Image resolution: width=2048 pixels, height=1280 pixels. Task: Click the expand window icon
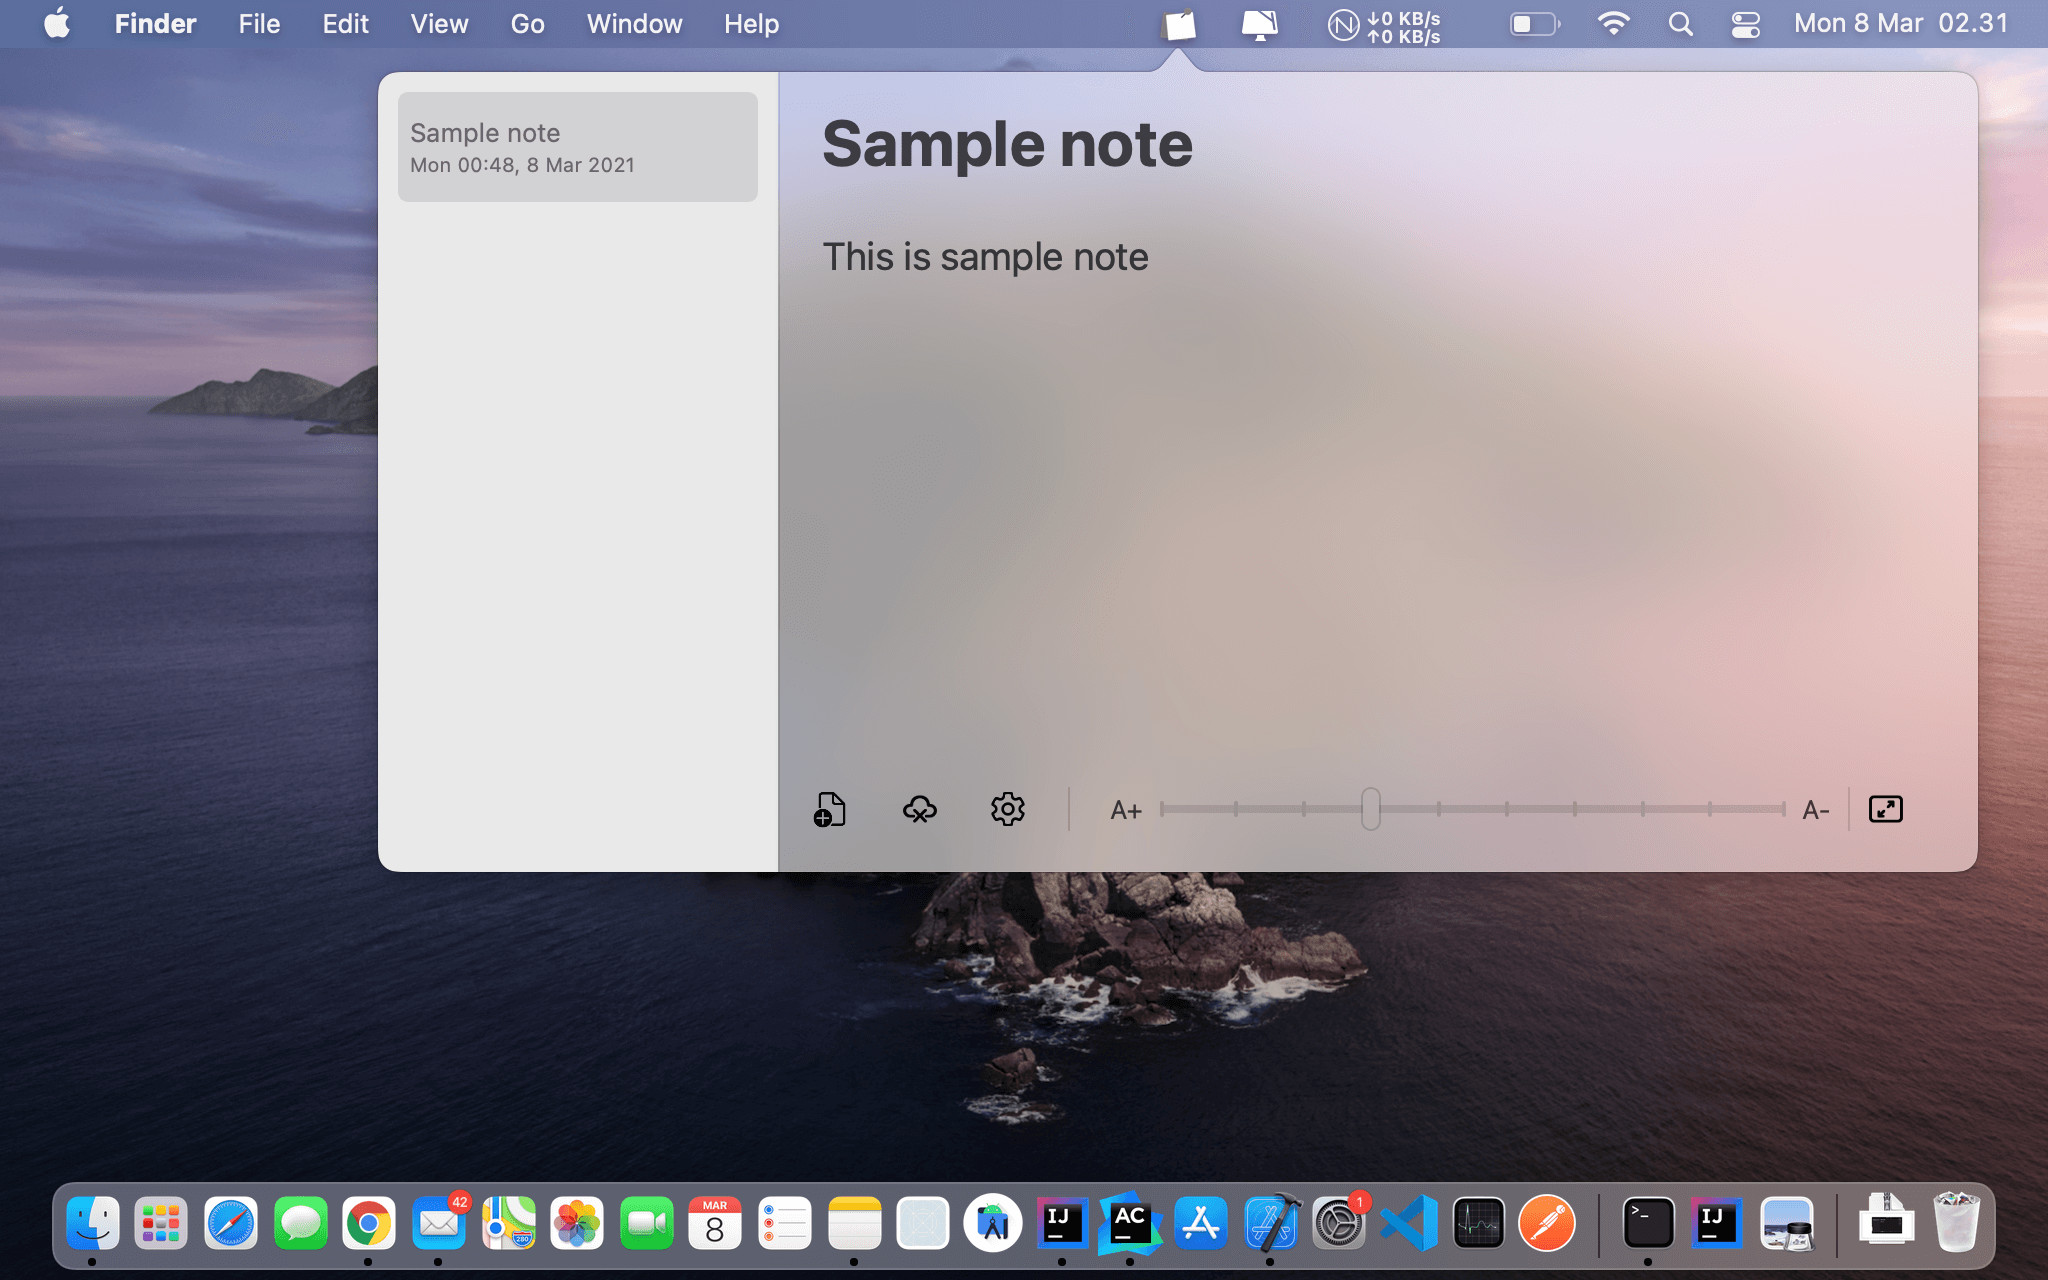click(x=1885, y=809)
